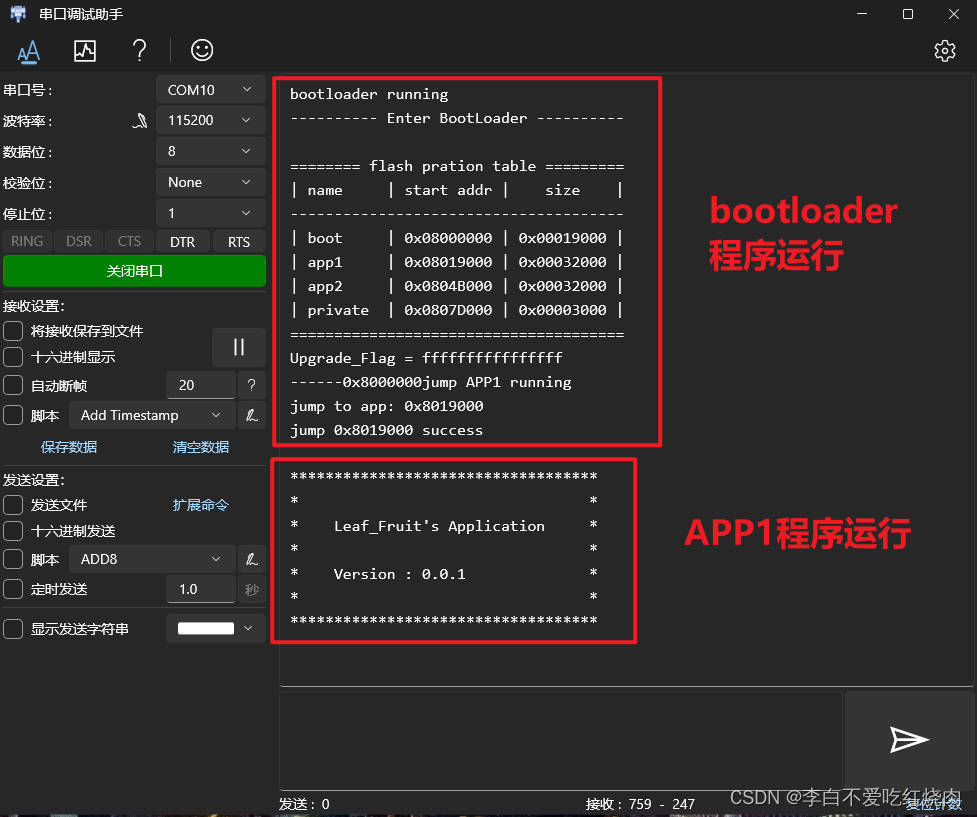Open the waveform plotting view icon
This screenshot has height=817, width=977.
84,50
